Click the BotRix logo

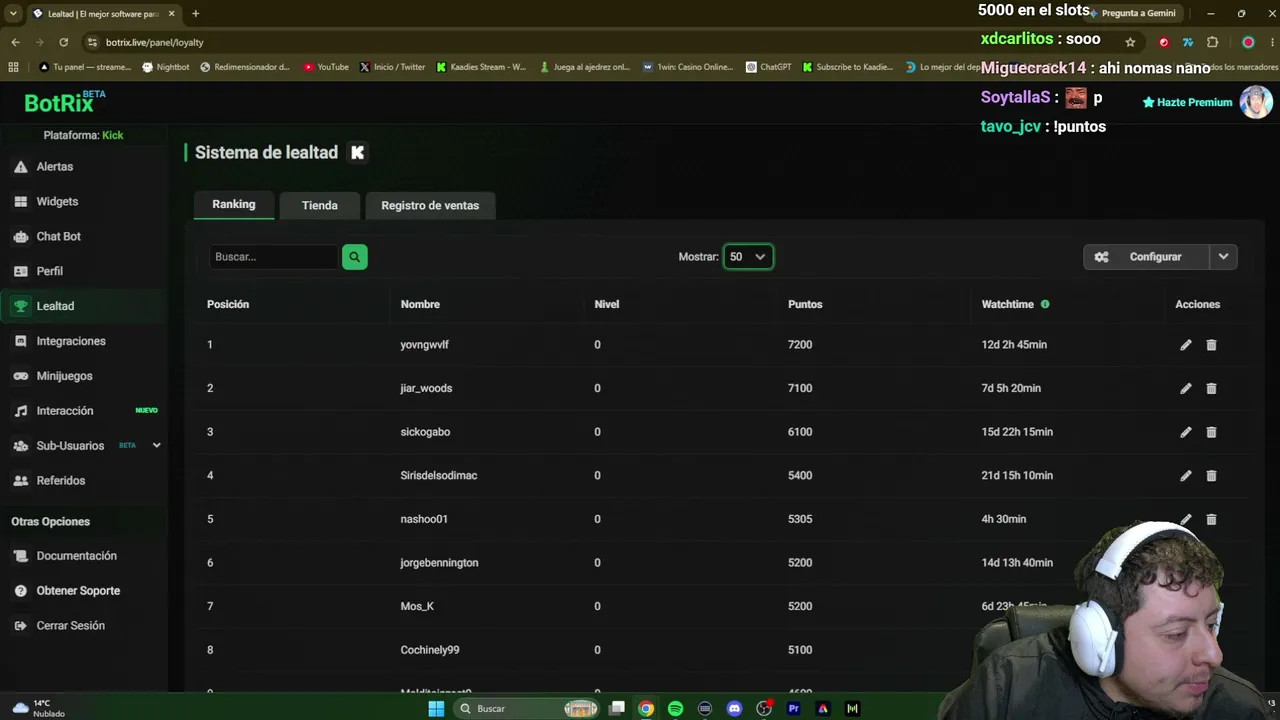point(64,102)
